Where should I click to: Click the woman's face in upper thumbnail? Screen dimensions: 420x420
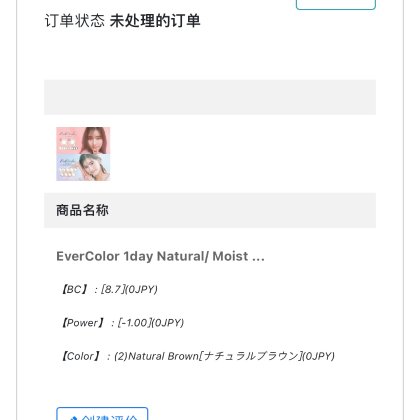pos(94,139)
